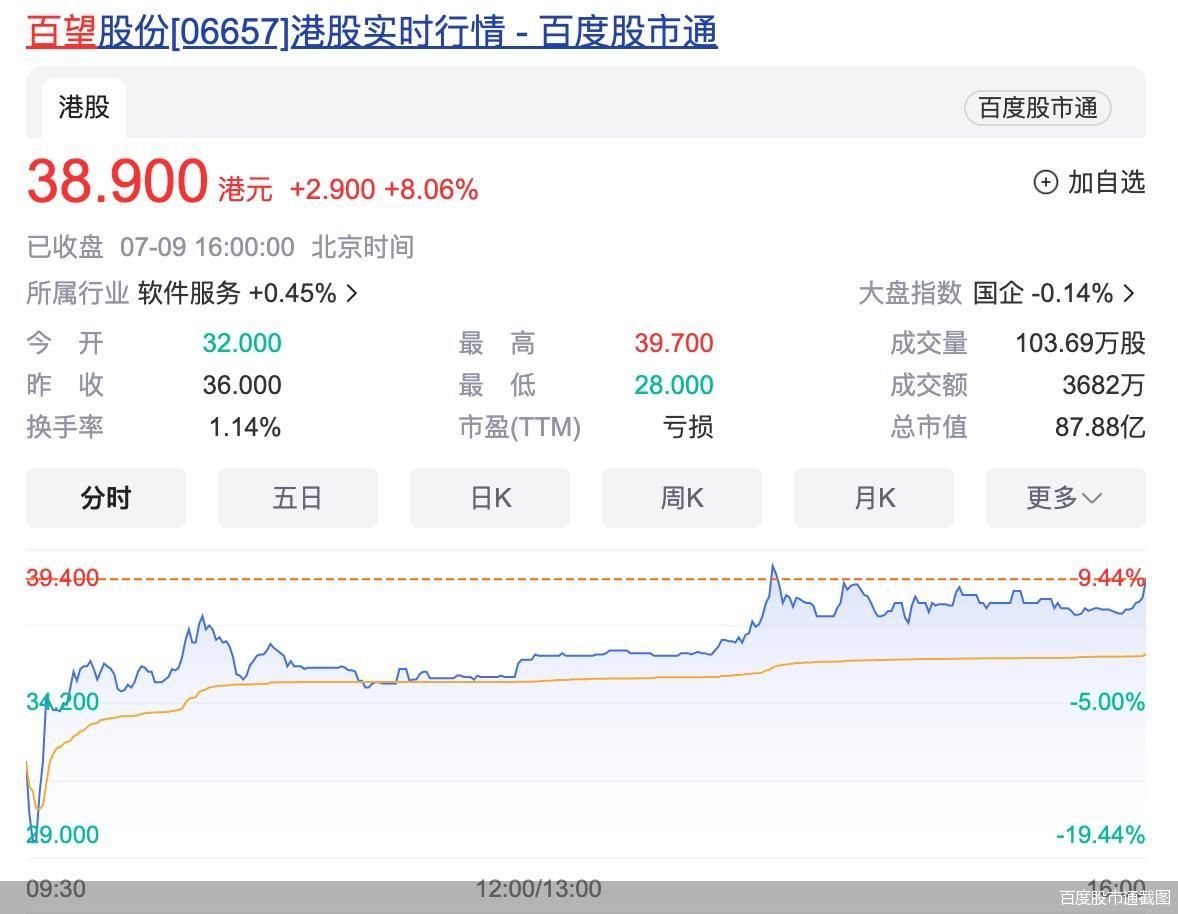Switch to the 周K chart tab
Image resolution: width=1178 pixels, height=914 pixels.
click(681, 498)
